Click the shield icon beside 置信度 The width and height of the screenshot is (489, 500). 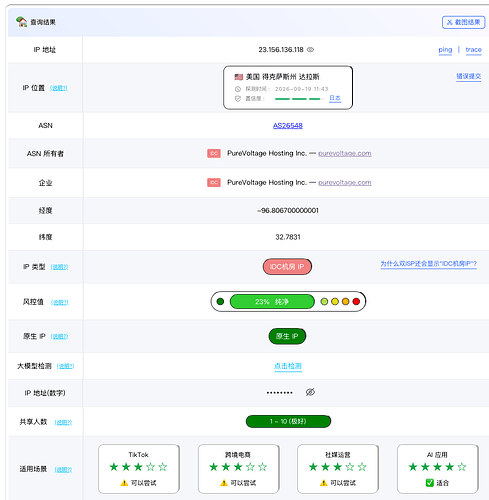(x=238, y=99)
